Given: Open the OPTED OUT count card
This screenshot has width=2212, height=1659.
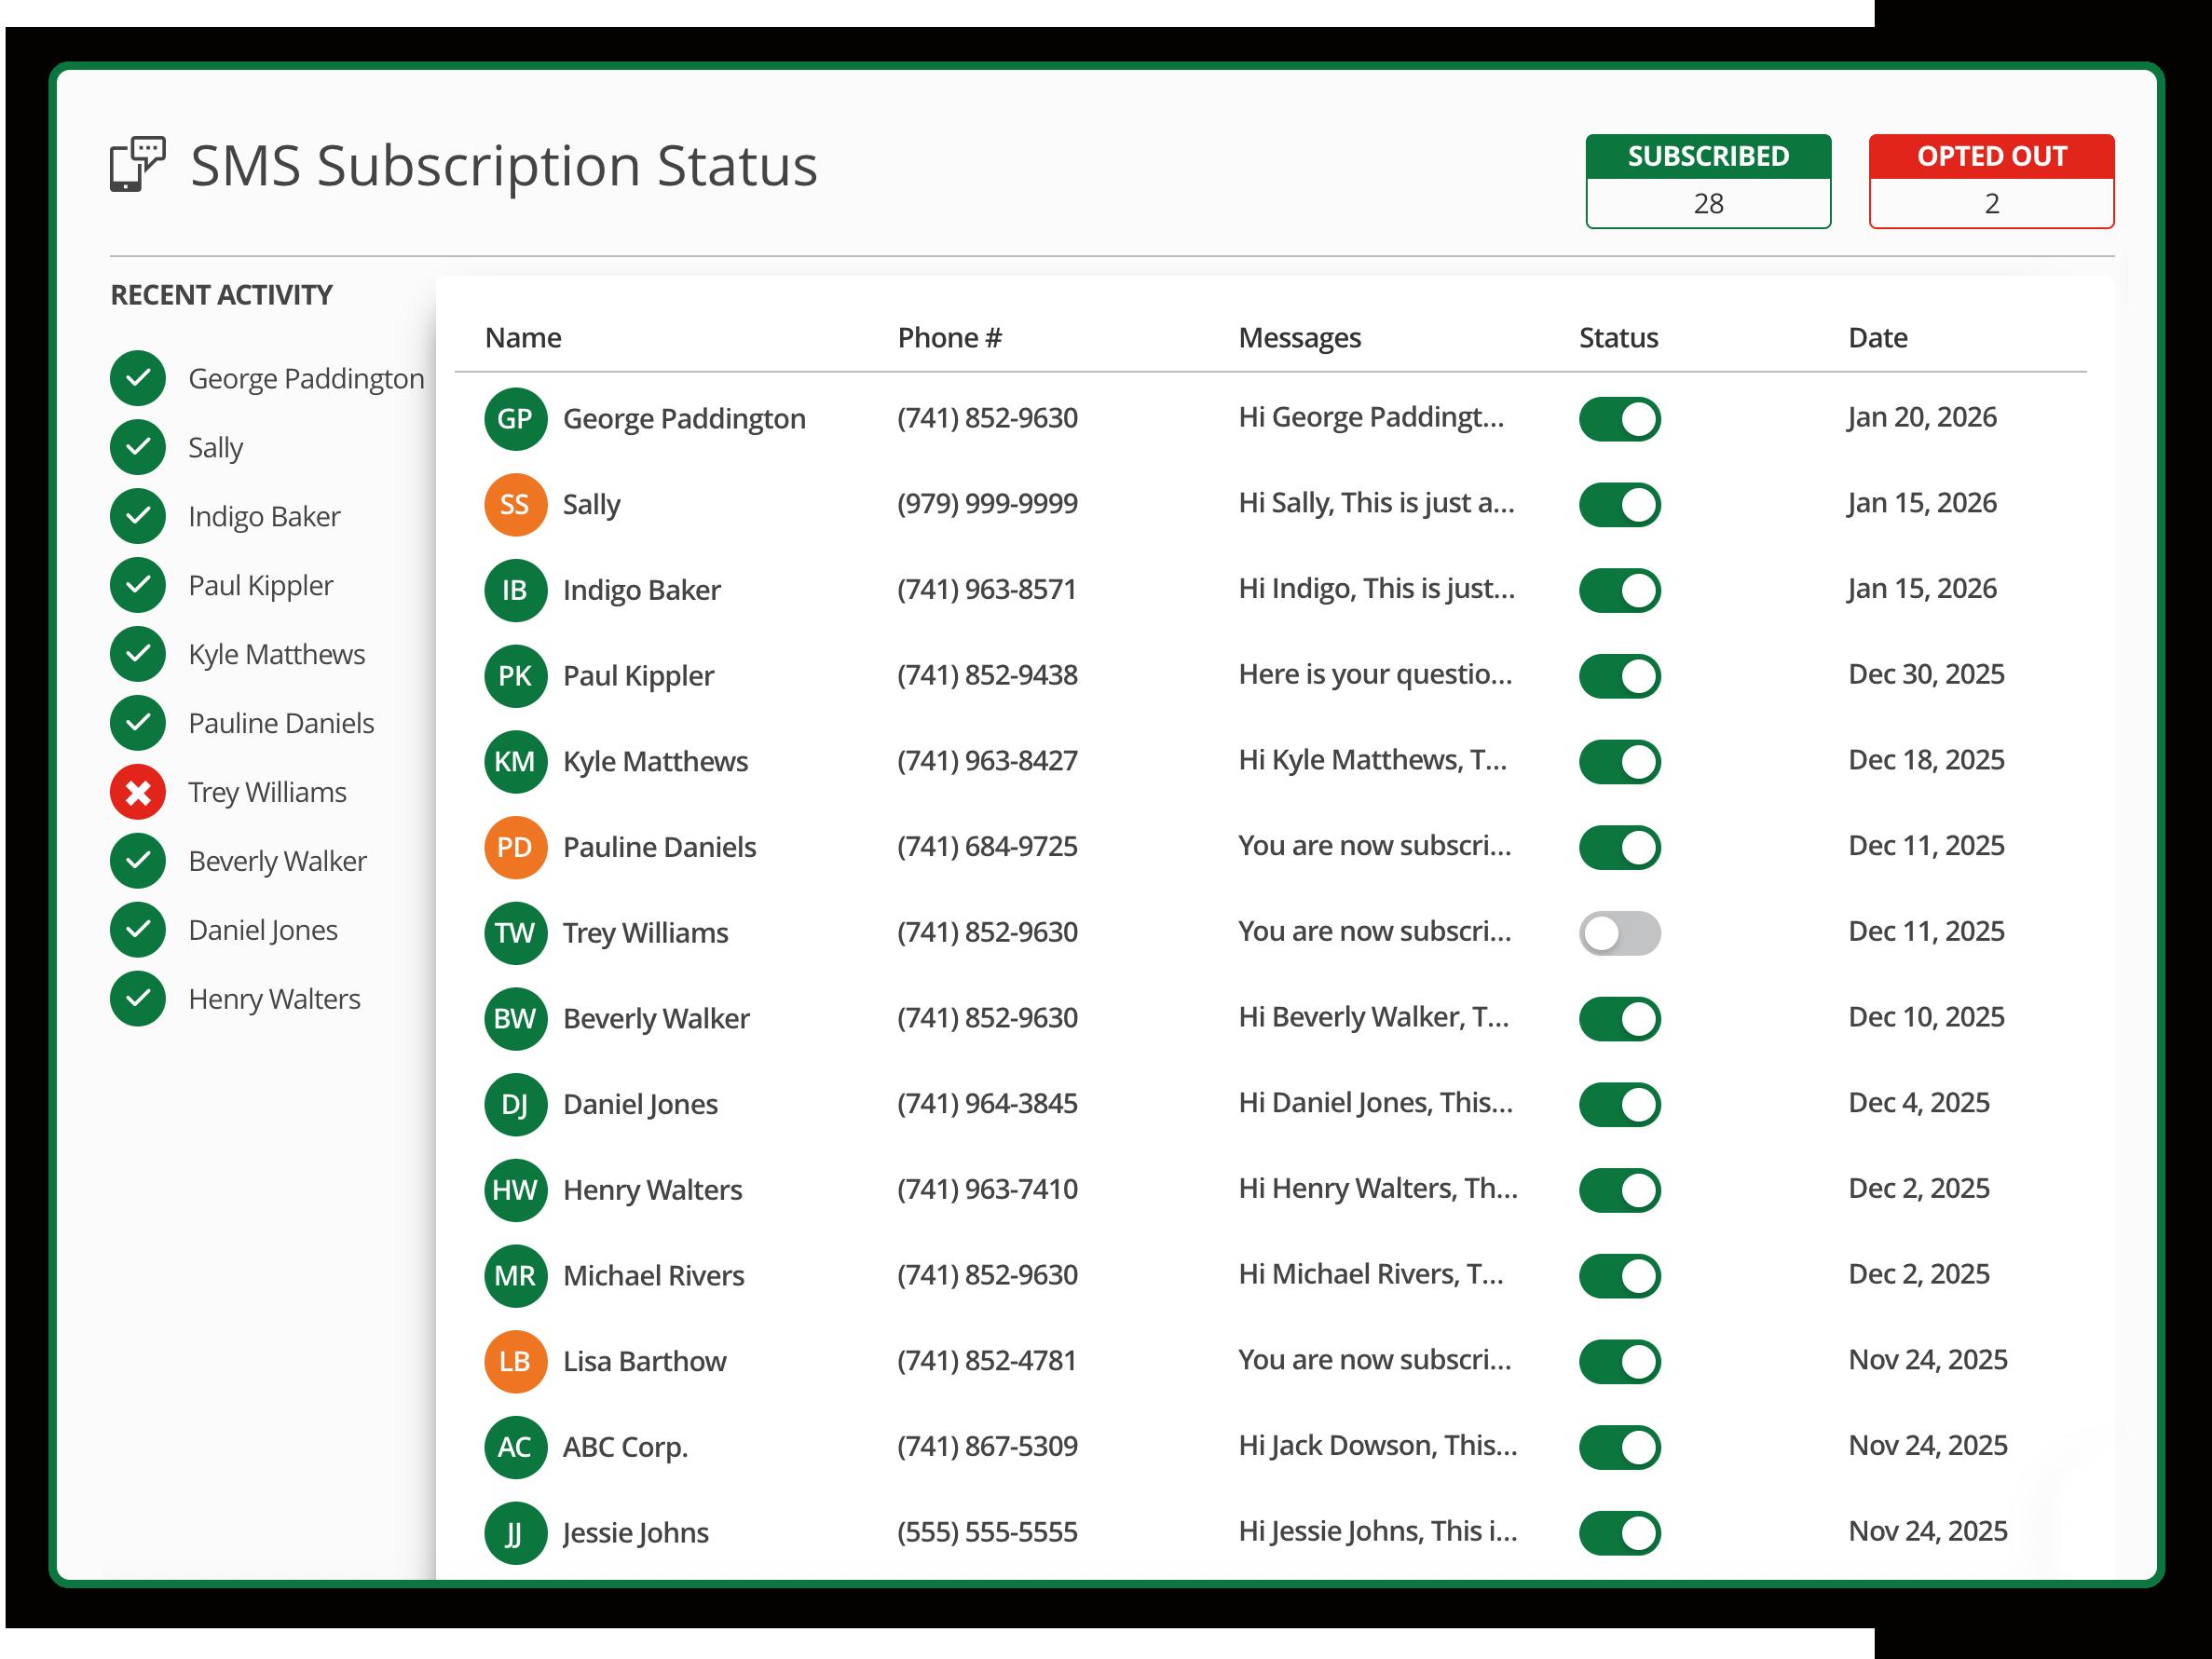Looking at the screenshot, I should coord(1990,182).
